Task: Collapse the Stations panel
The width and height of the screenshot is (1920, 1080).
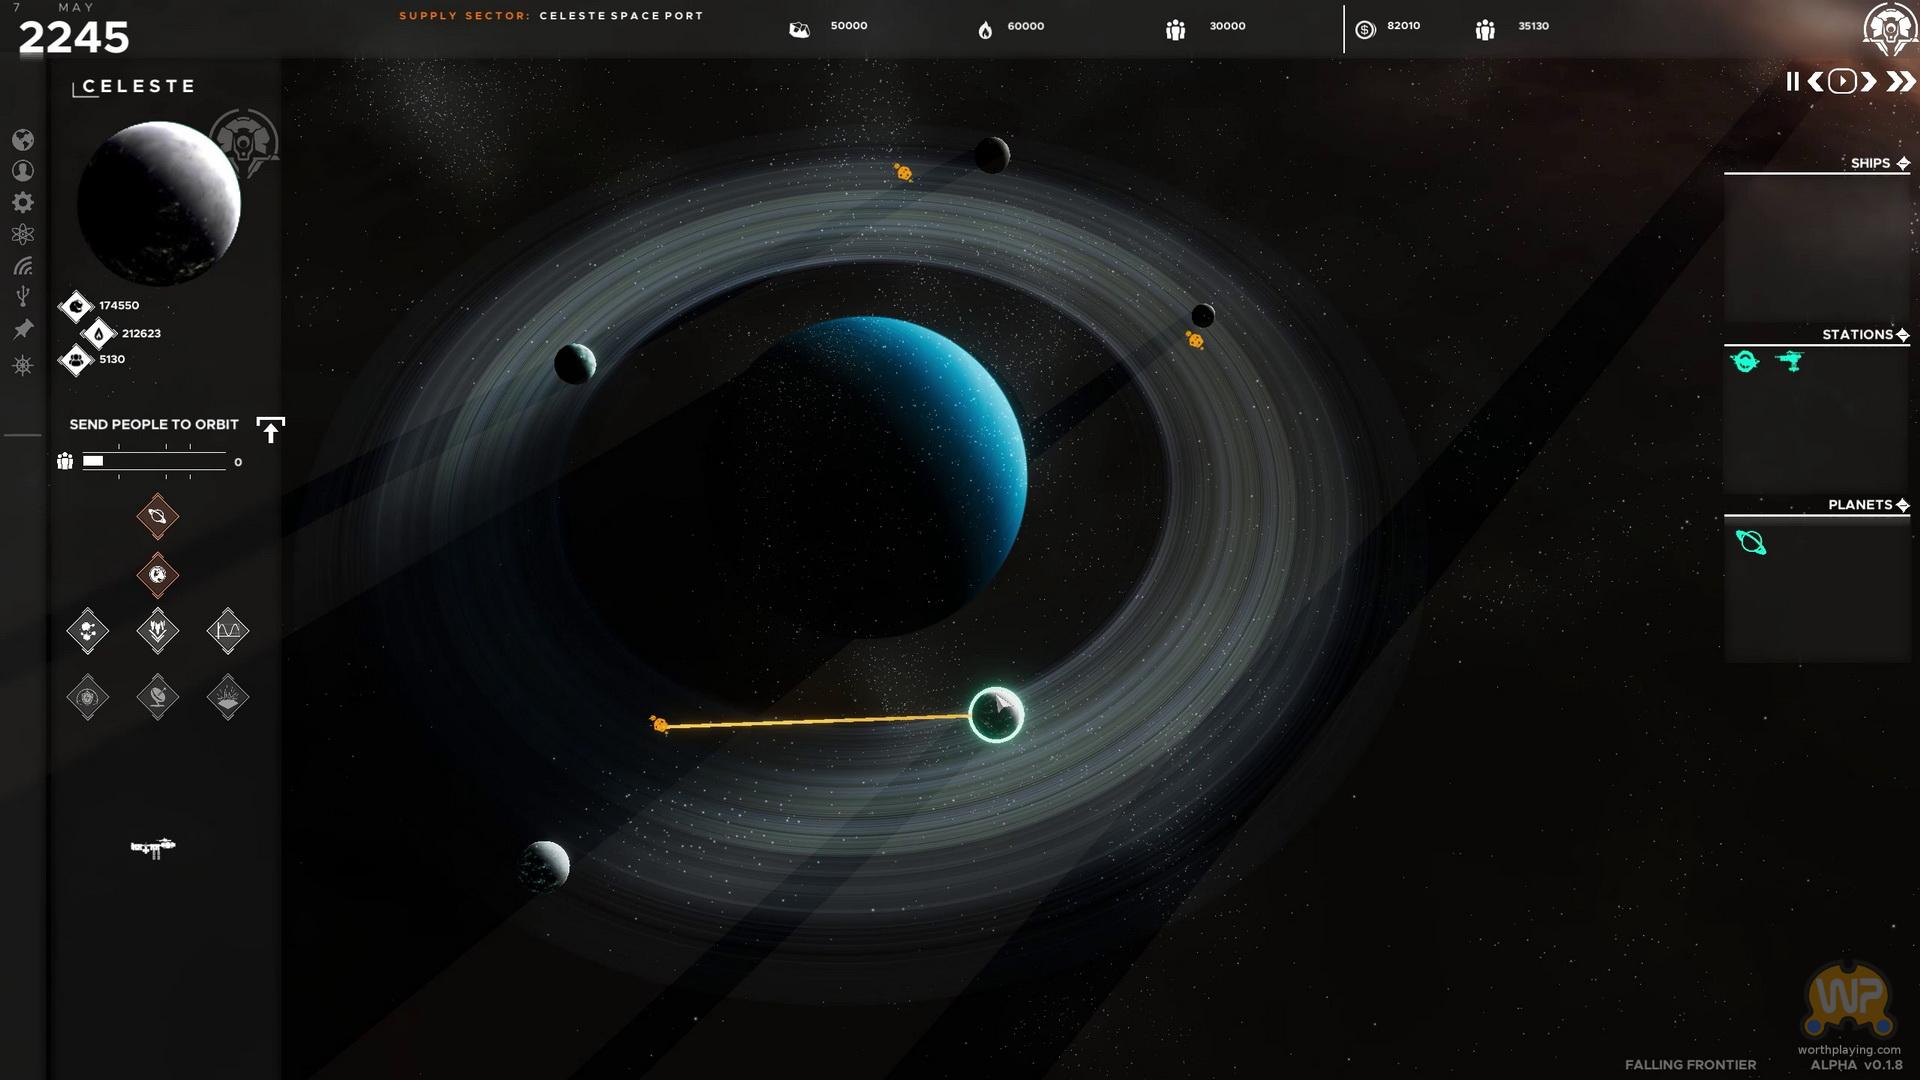Action: point(1903,334)
